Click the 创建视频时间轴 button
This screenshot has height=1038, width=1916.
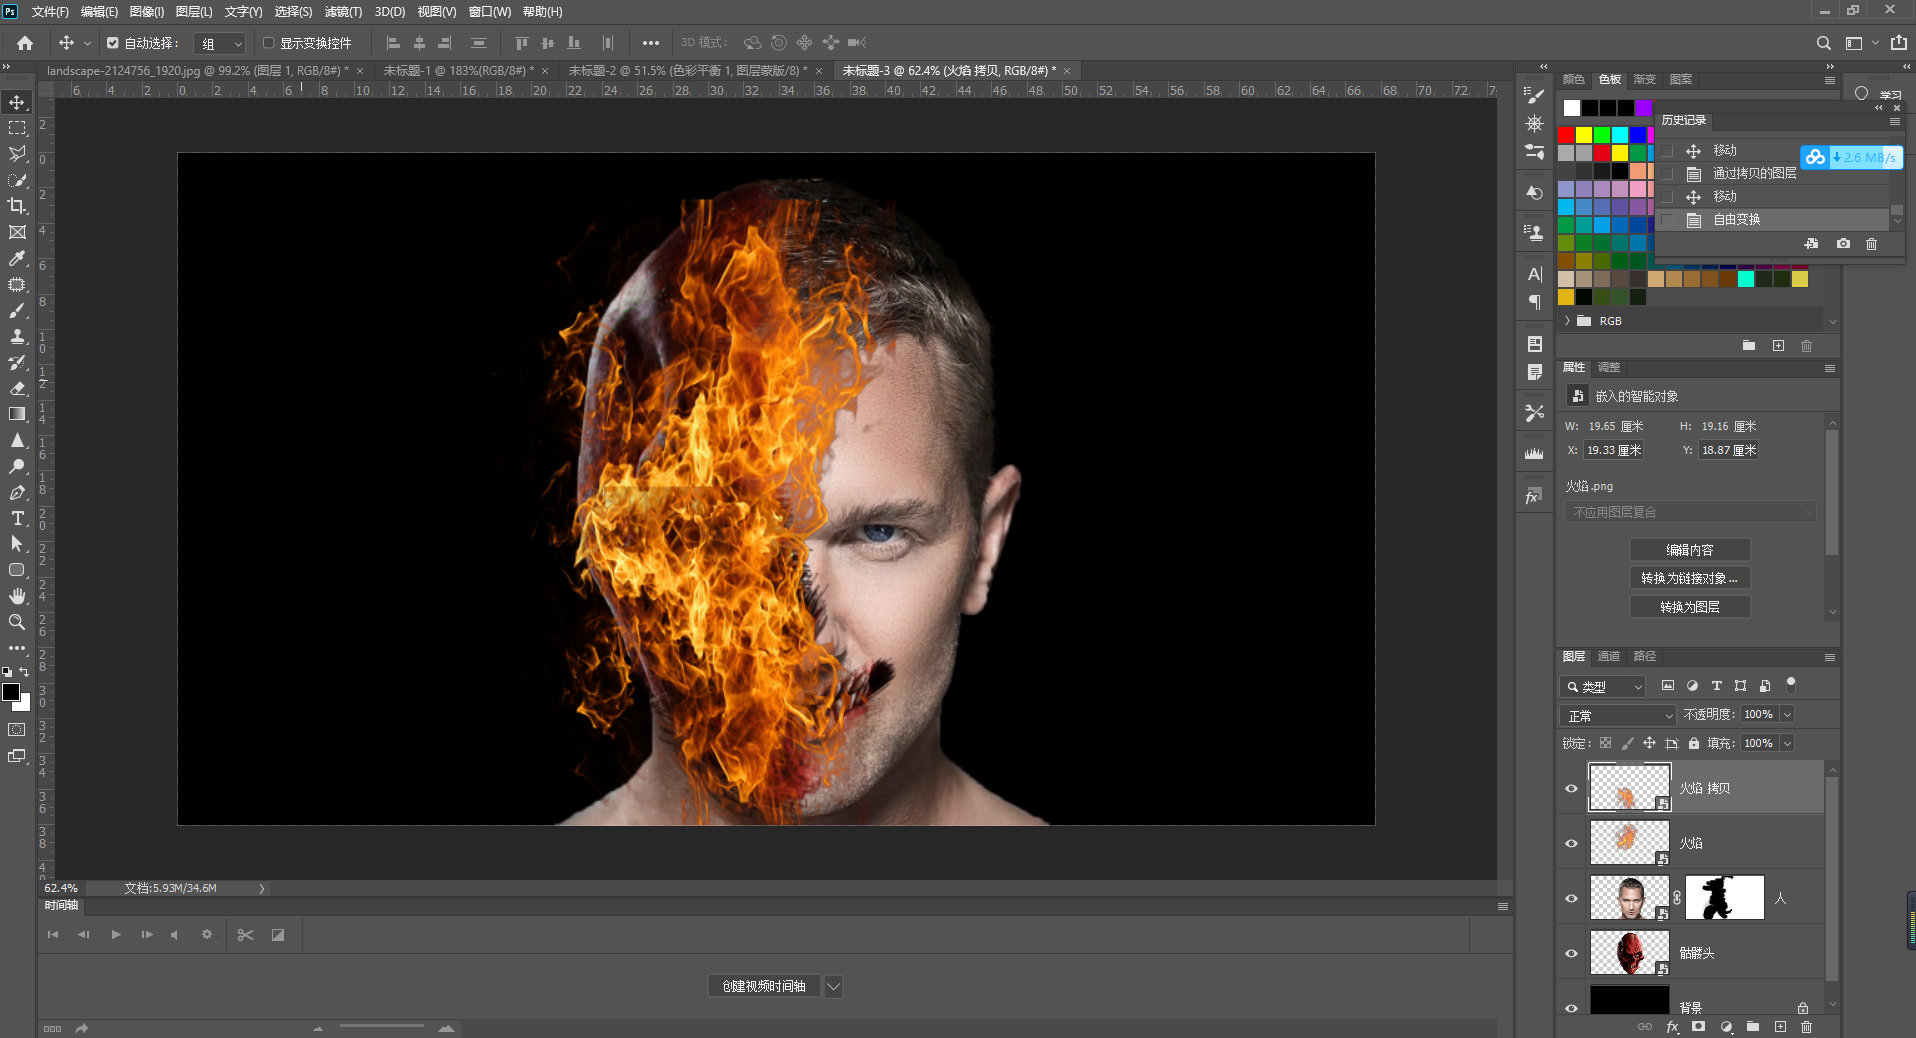[764, 986]
